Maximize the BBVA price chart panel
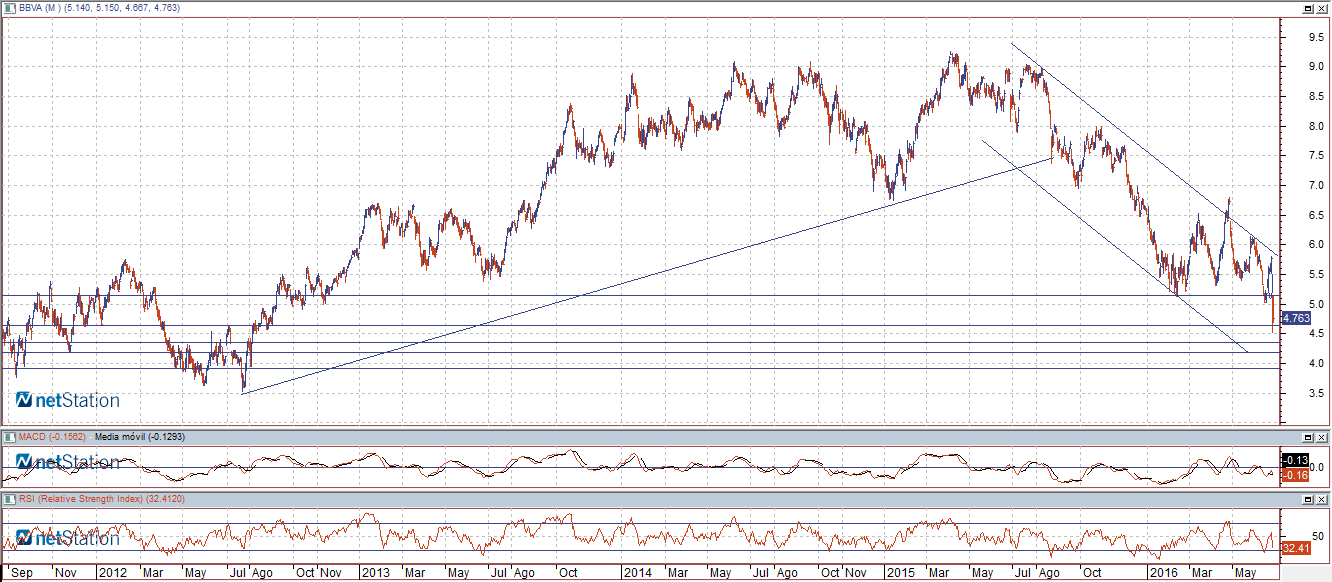Screen dimensions: 1332x582 (x=1308, y=7)
